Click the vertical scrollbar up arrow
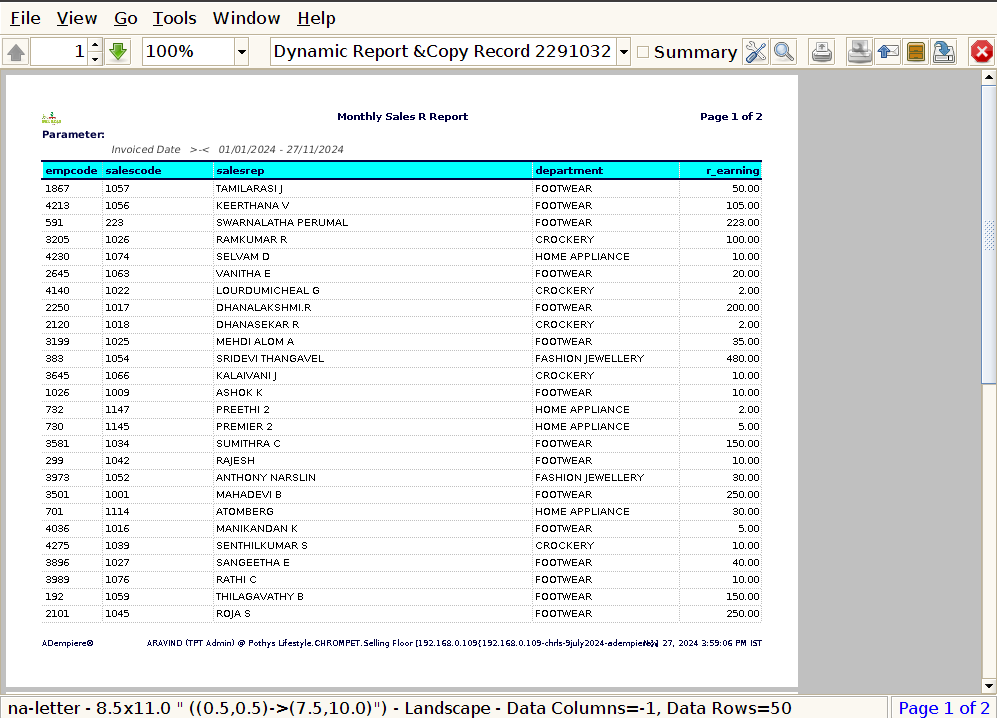 click(989, 78)
